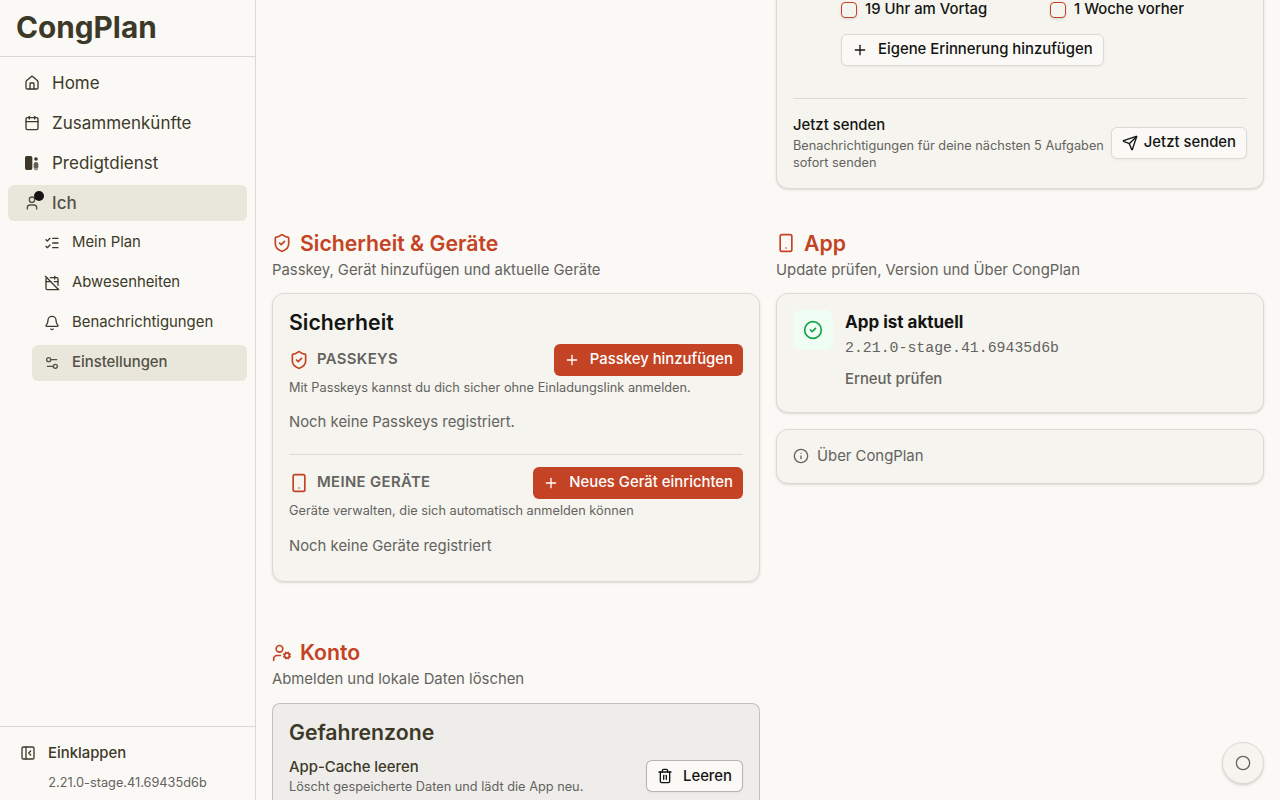Click plus icon in Eigene Erinnerung button

(860, 49)
